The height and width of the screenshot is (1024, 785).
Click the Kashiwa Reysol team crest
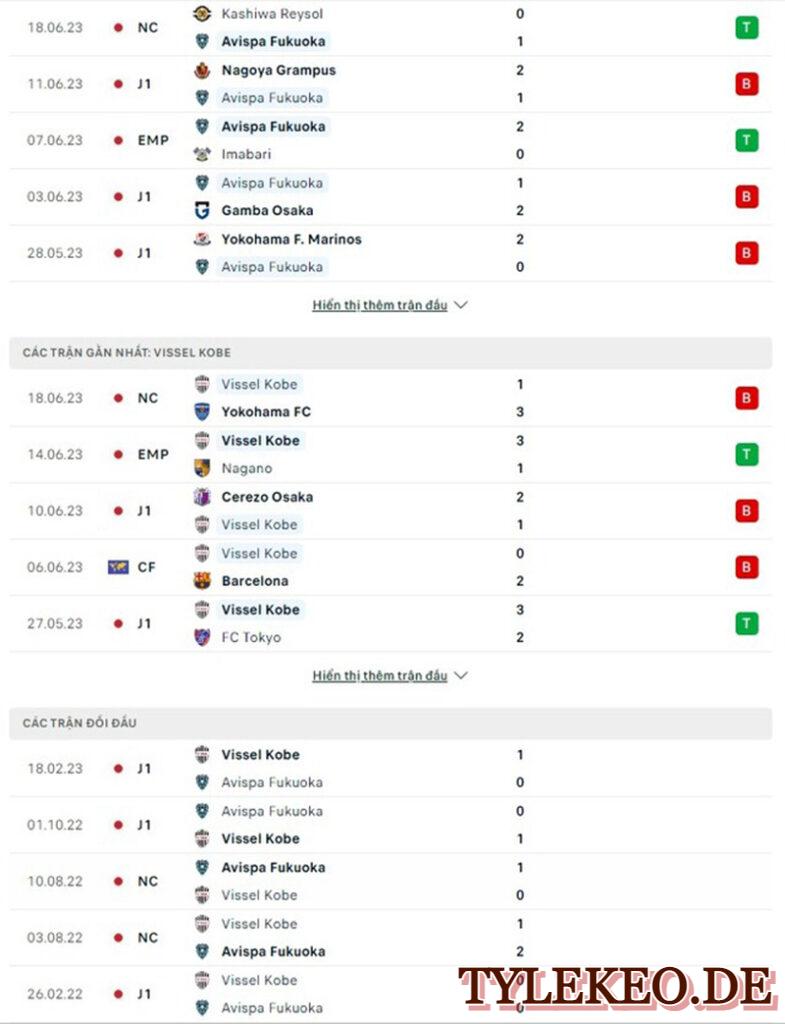click(202, 14)
